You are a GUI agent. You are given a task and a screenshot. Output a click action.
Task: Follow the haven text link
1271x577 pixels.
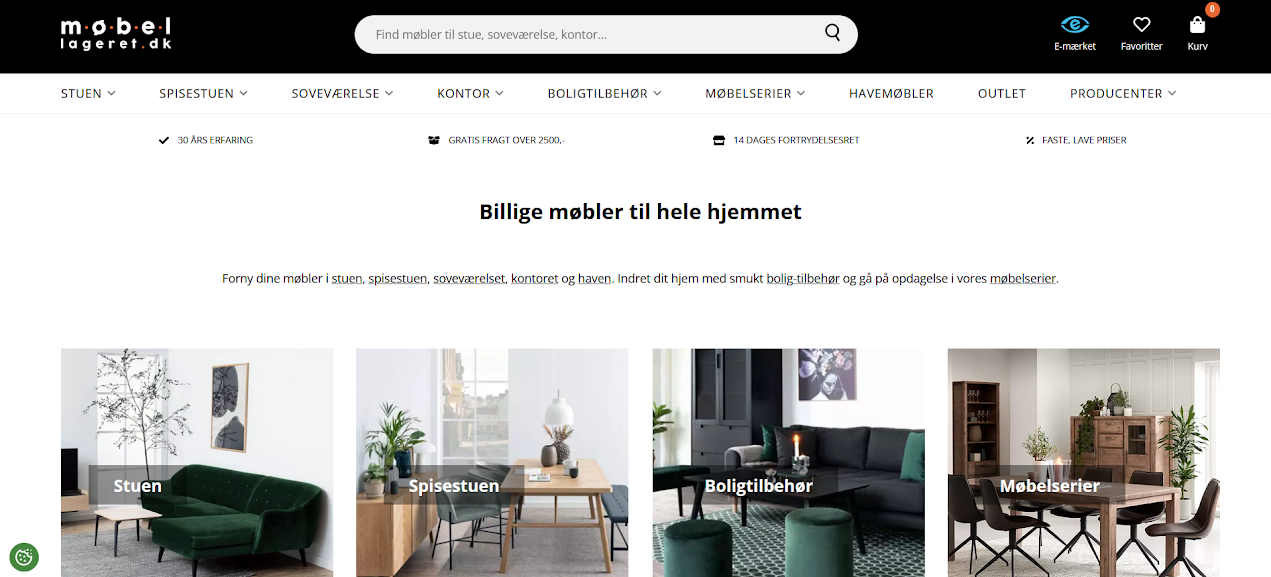point(594,279)
